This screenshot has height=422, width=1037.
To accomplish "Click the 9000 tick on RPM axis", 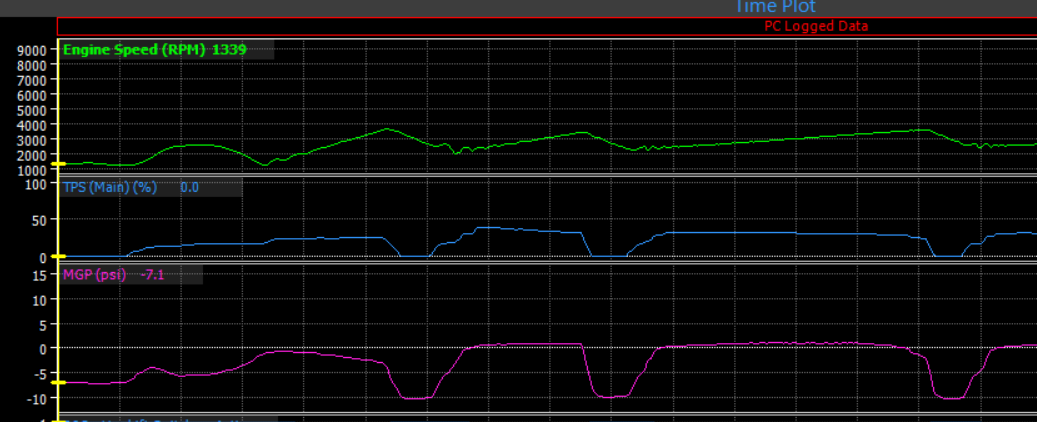I will click(32, 50).
